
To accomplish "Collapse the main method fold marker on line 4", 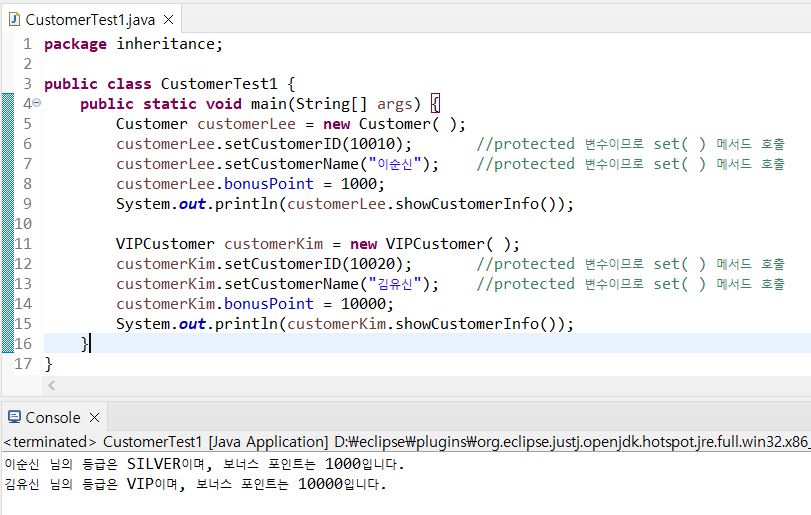I will tap(37, 103).
